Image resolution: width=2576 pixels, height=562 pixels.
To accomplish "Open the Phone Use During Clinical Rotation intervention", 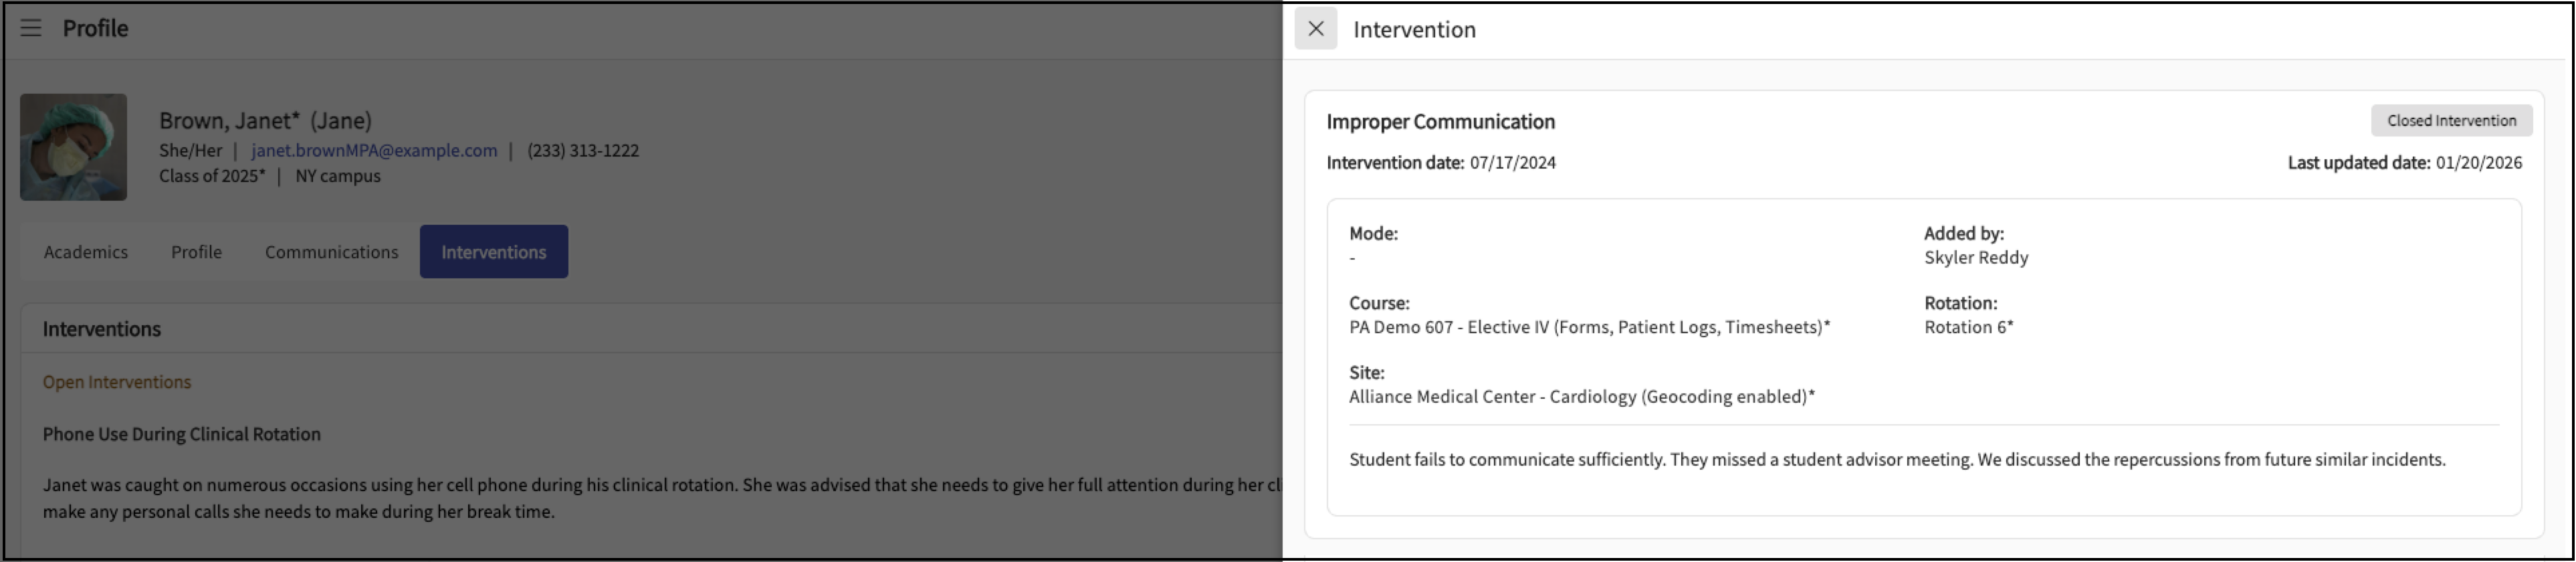I will coord(181,434).
